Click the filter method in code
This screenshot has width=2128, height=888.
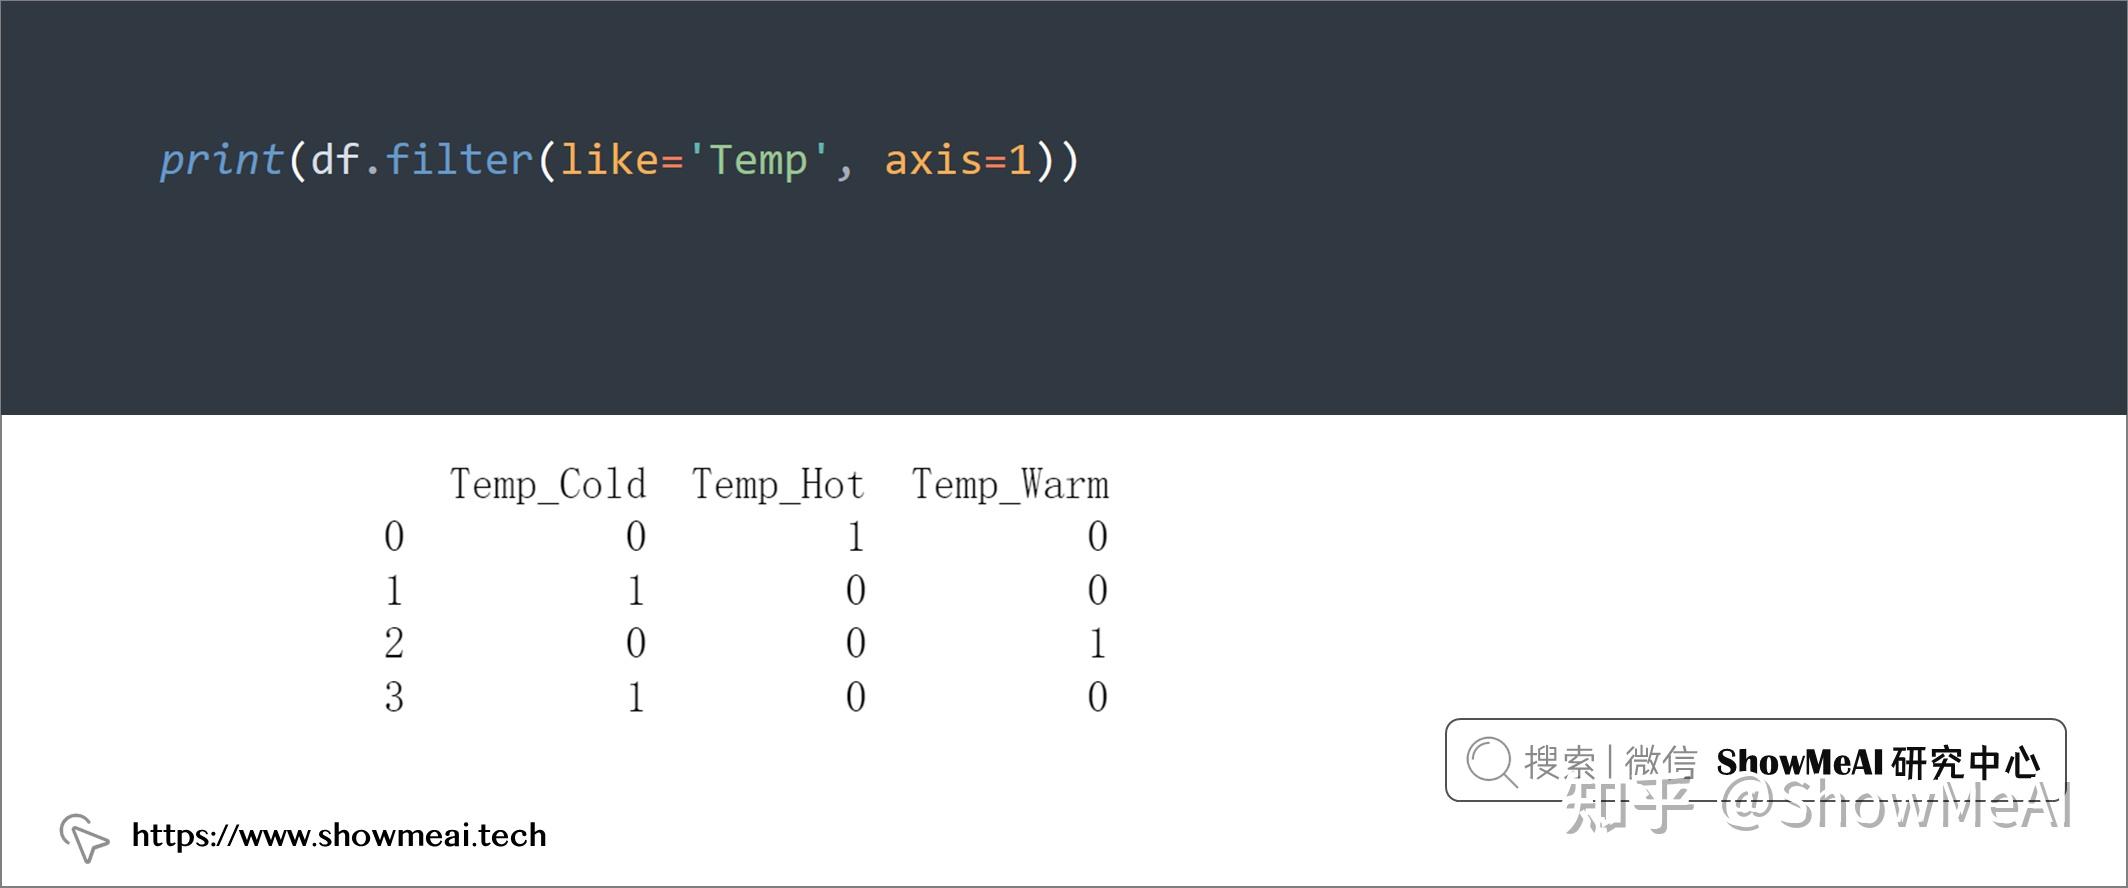click(459, 160)
